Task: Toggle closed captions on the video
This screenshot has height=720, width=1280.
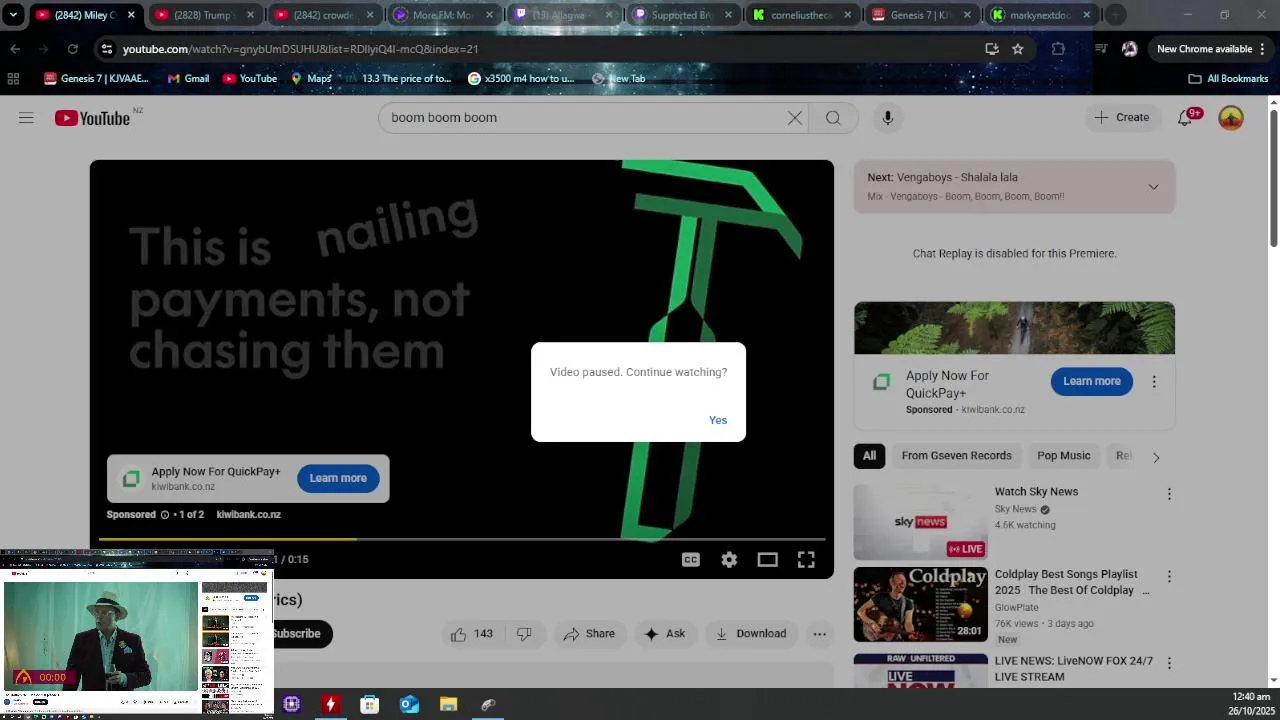Action: (690, 560)
